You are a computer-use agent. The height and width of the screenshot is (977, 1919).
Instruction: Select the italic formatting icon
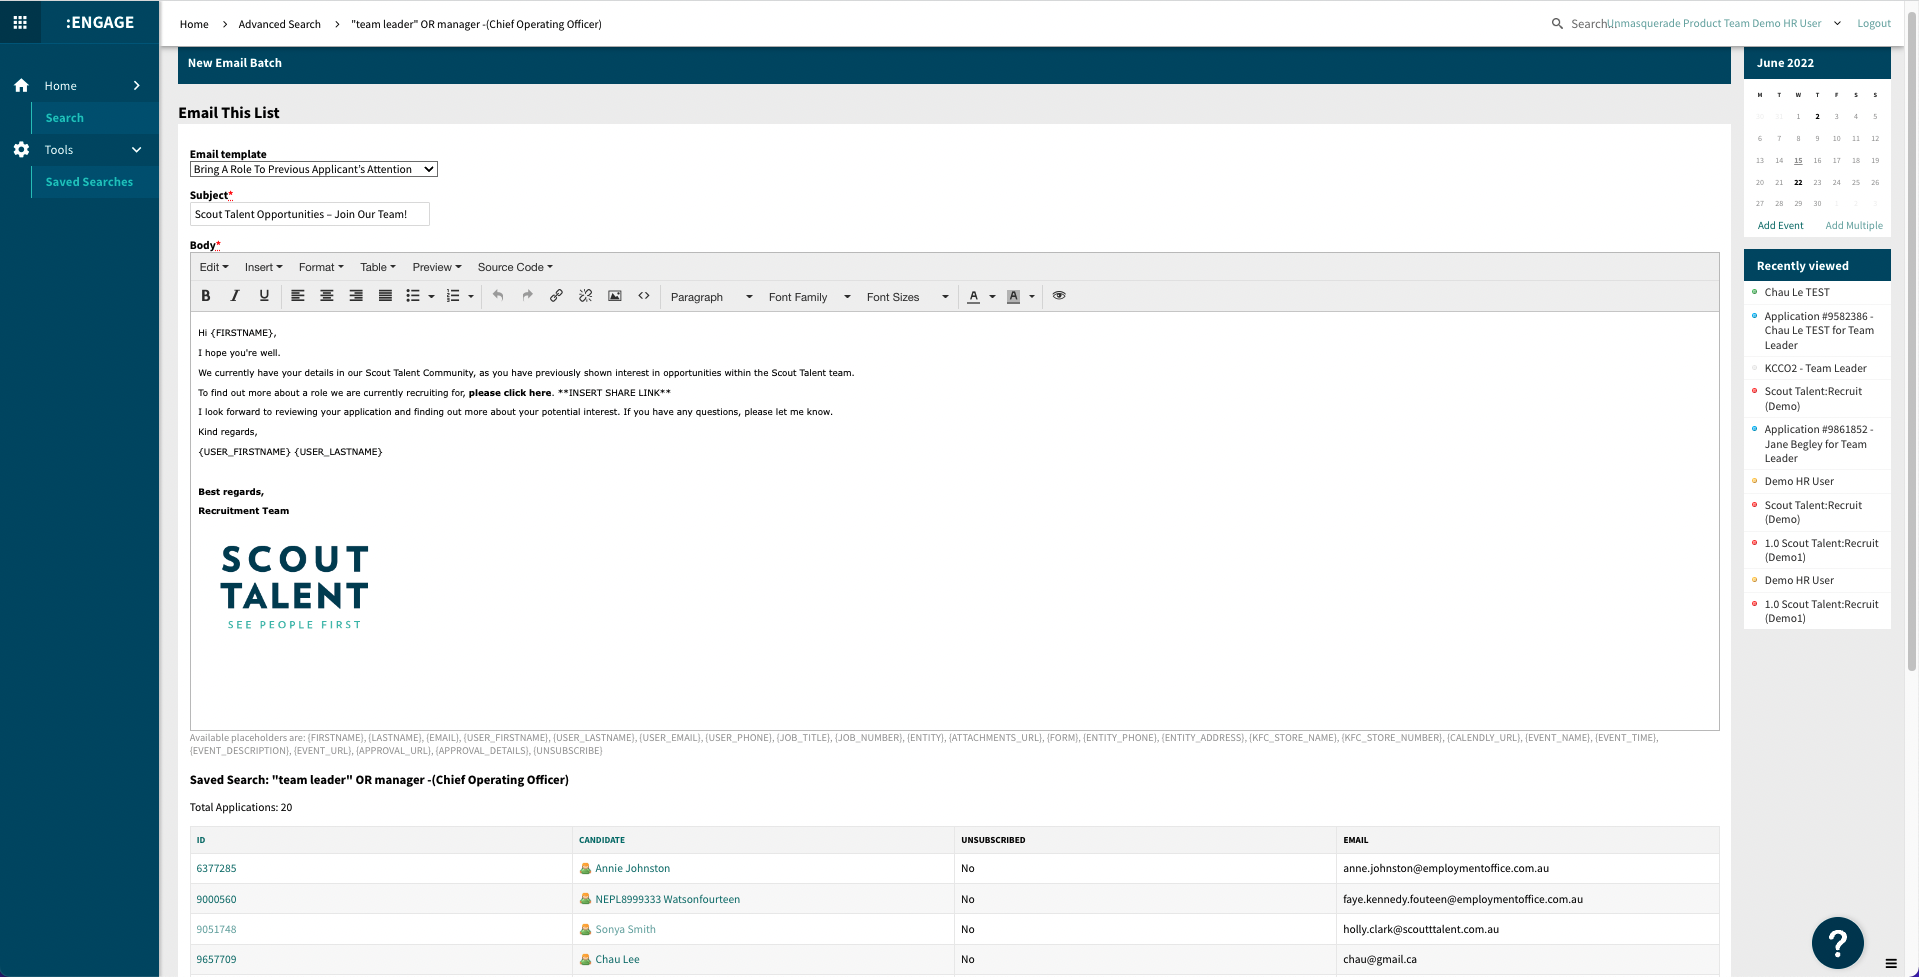click(235, 296)
